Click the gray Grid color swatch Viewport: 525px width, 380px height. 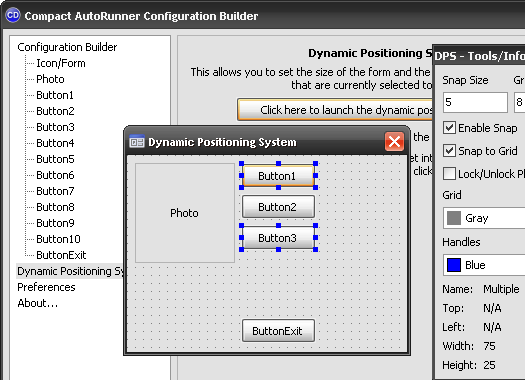[454, 218]
